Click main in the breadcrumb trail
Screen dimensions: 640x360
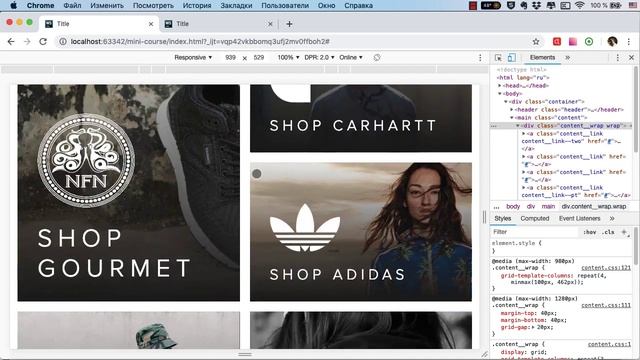pyautogui.click(x=548, y=207)
